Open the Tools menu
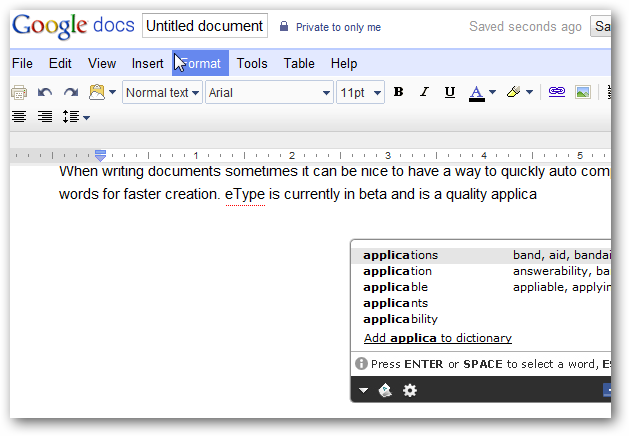This screenshot has height=436, width=629. point(252,63)
